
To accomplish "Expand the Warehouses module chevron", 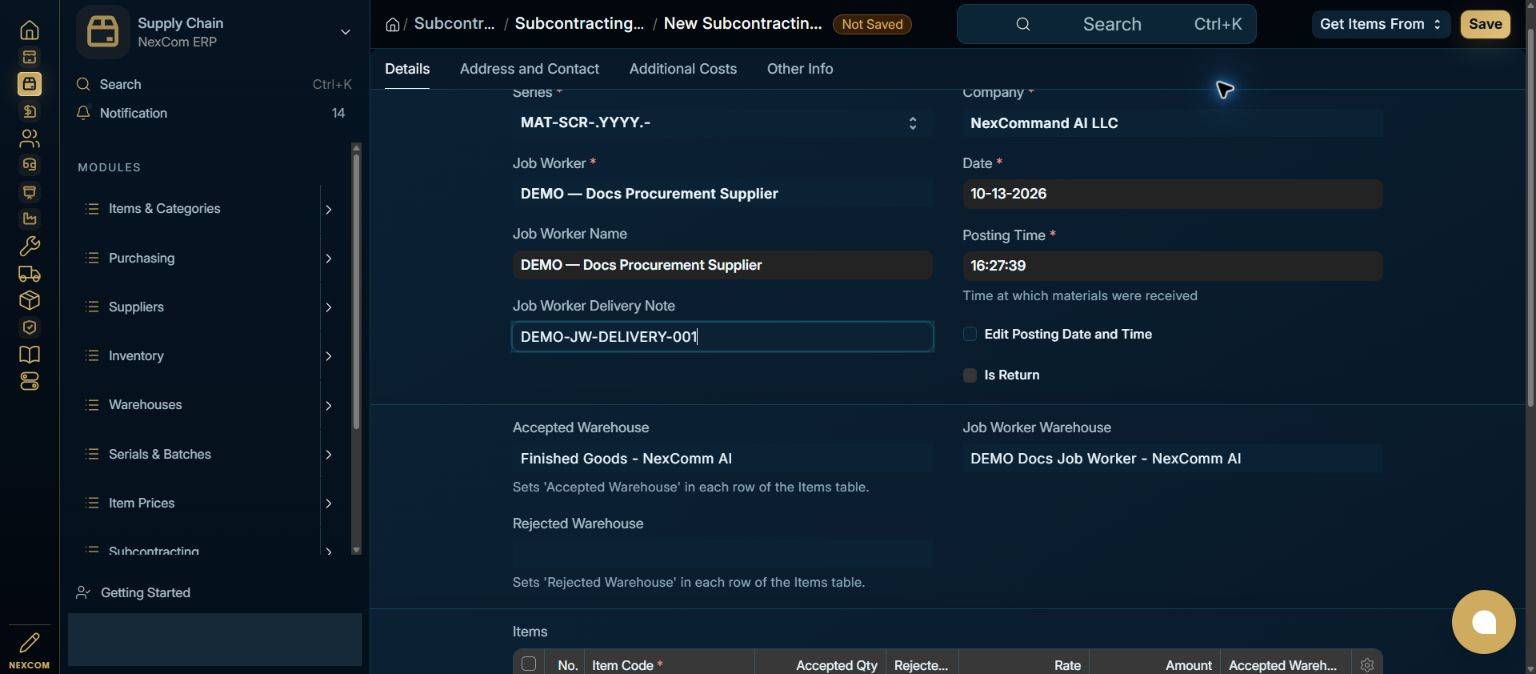I will point(328,405).
